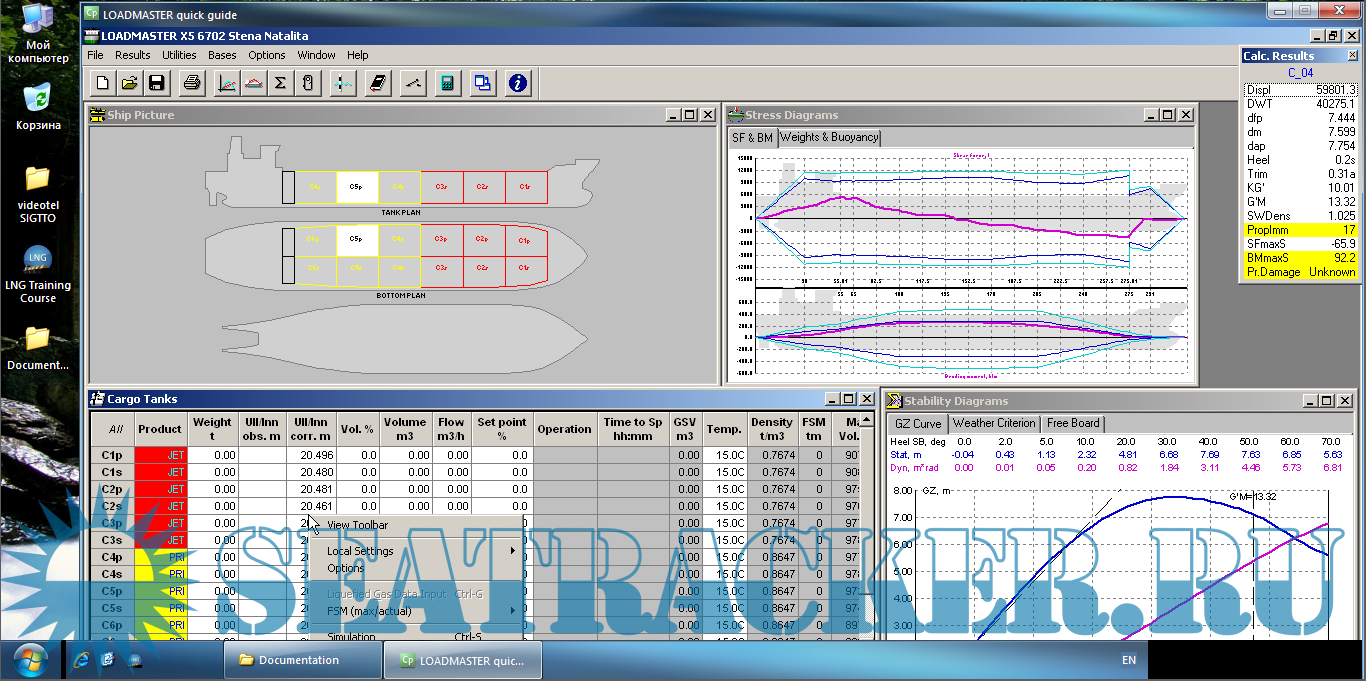Click the New file toolbar icon

point(102,83)
